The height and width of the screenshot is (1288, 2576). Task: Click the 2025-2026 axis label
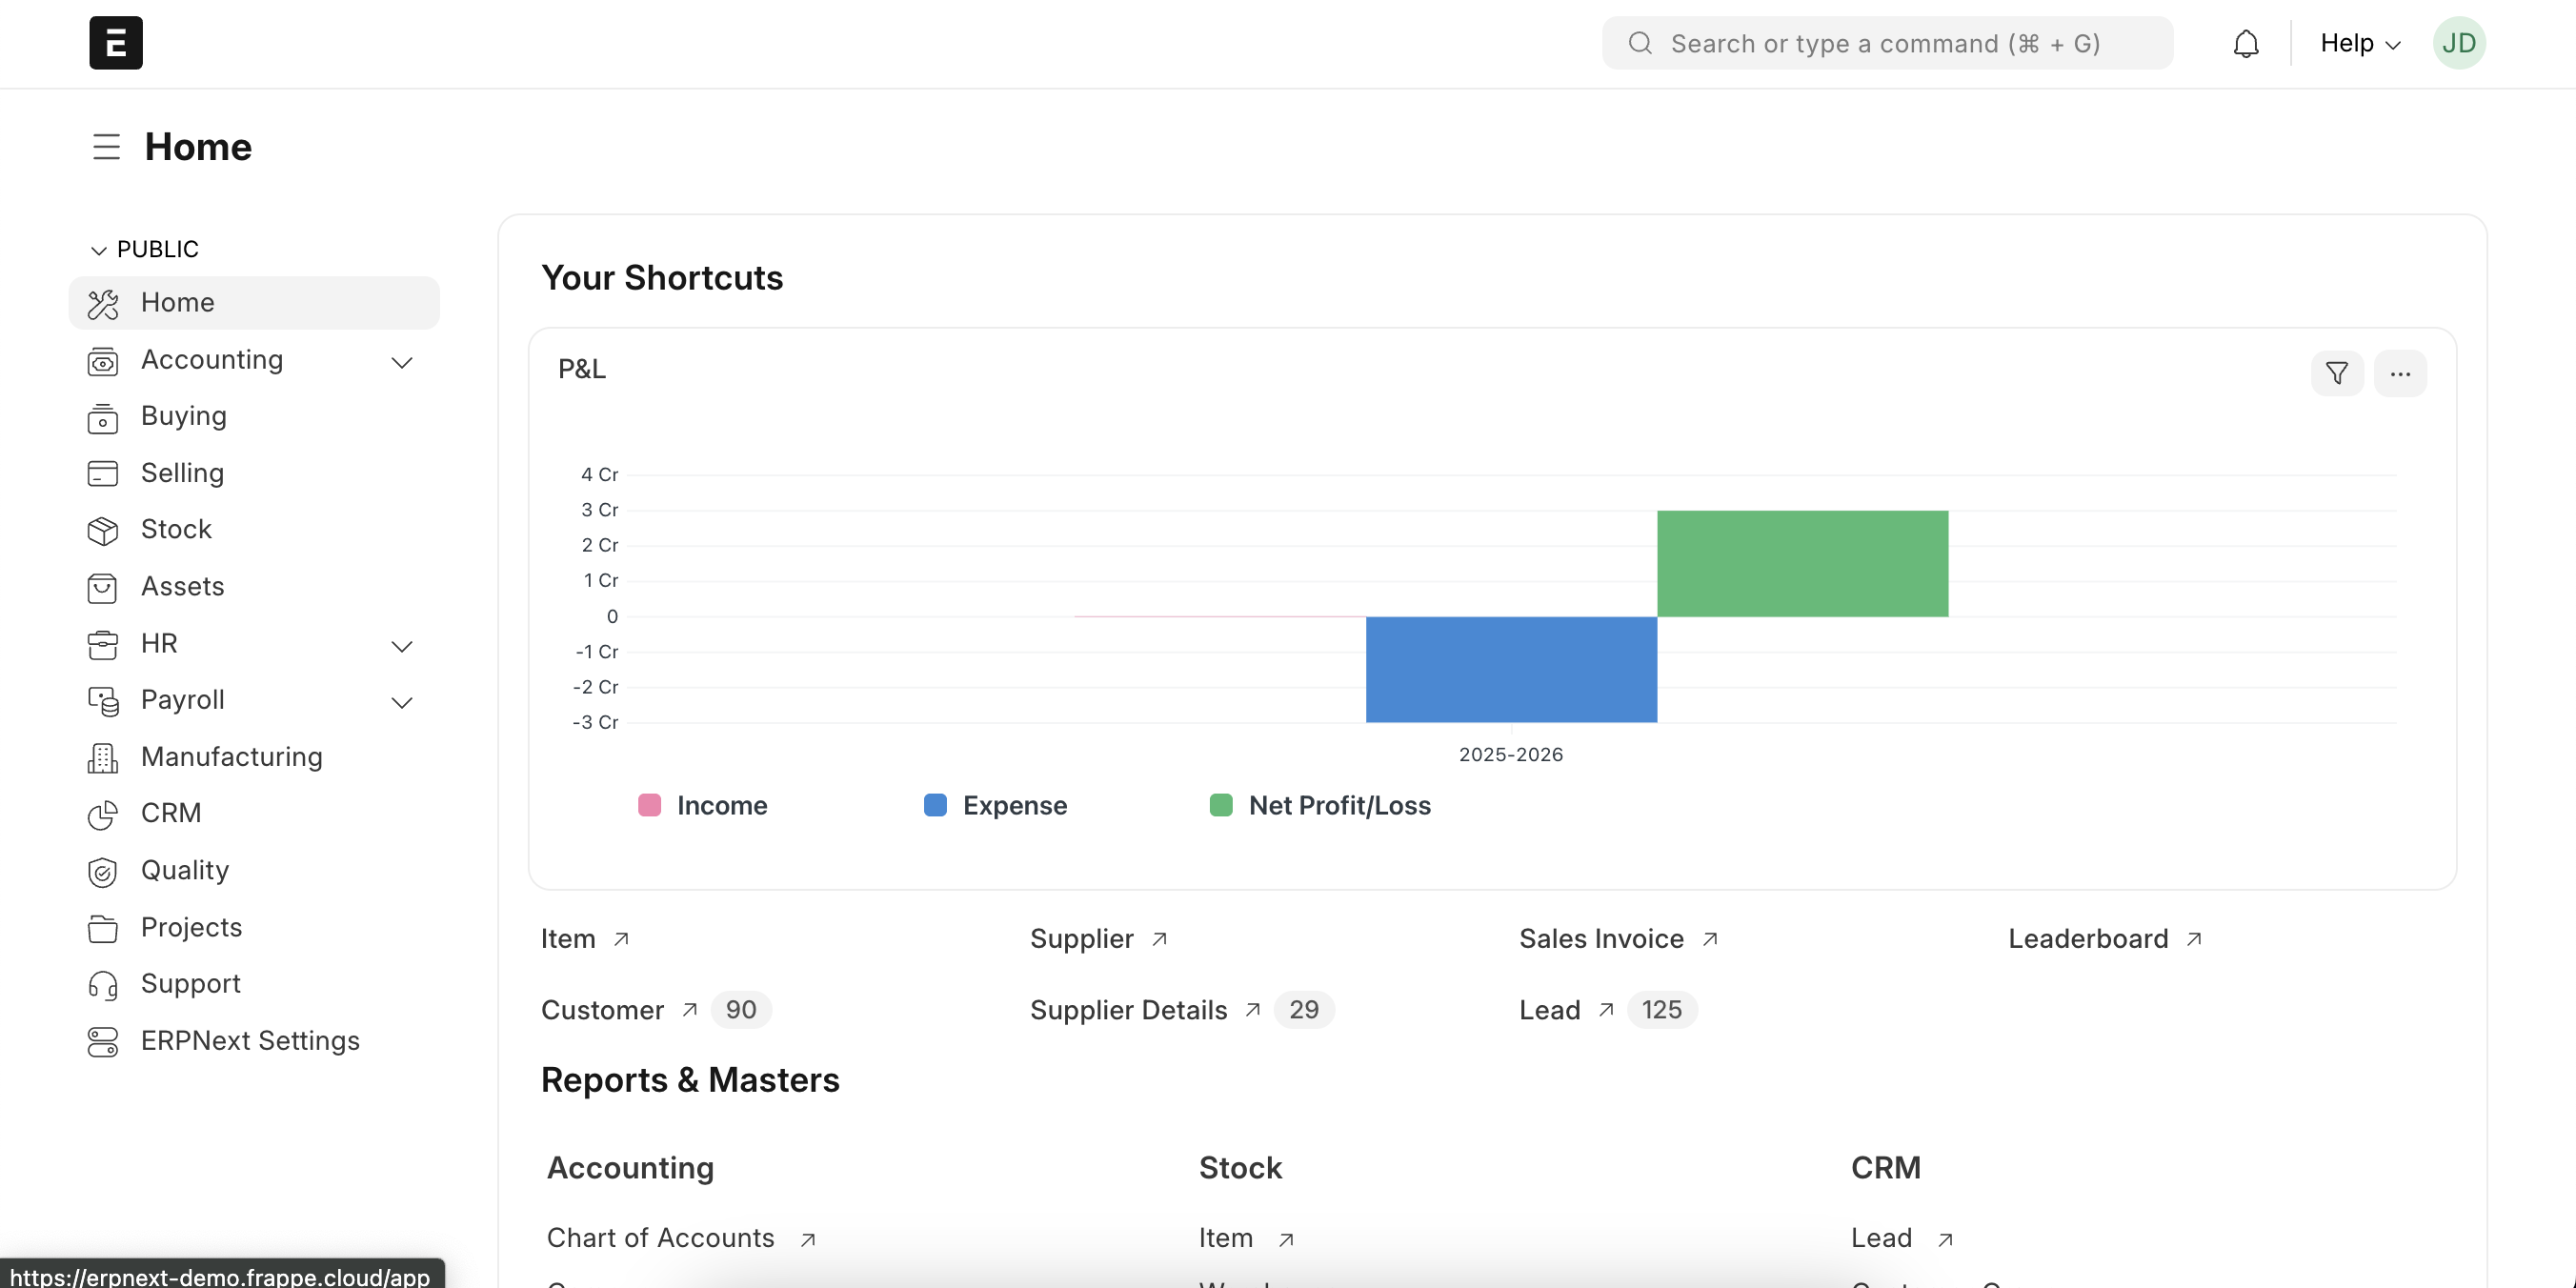pyautogui.click(x=1510, y=755)
